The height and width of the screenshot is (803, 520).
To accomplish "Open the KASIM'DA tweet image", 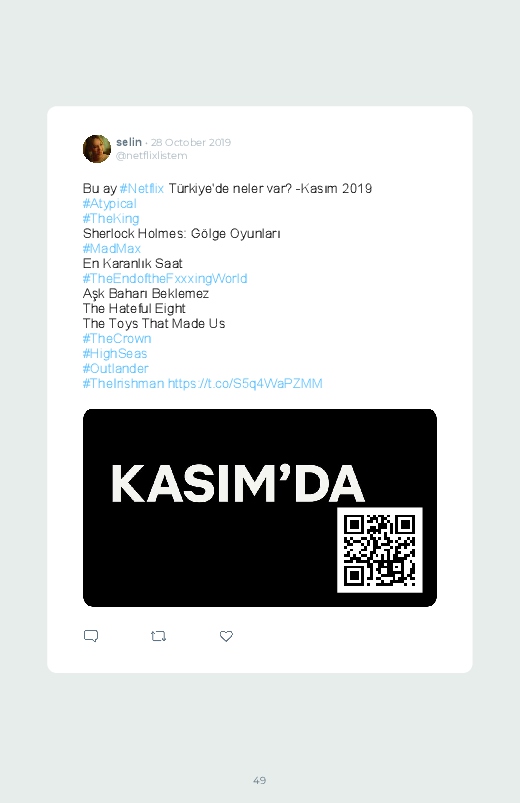I will coord(260,508).
